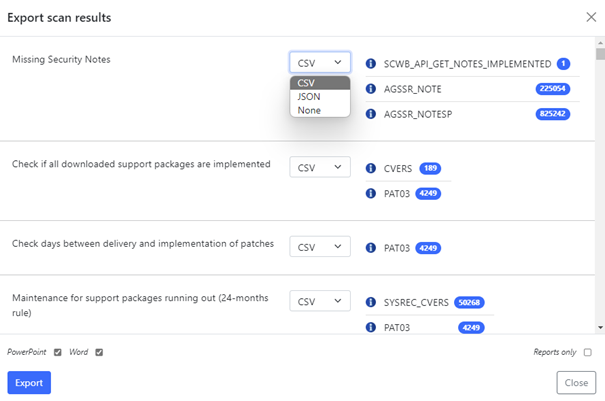Open format dropdown for downloaded support packages check
Screen dimensions: 605x401
pyautogui.click(x=320, y=167)
